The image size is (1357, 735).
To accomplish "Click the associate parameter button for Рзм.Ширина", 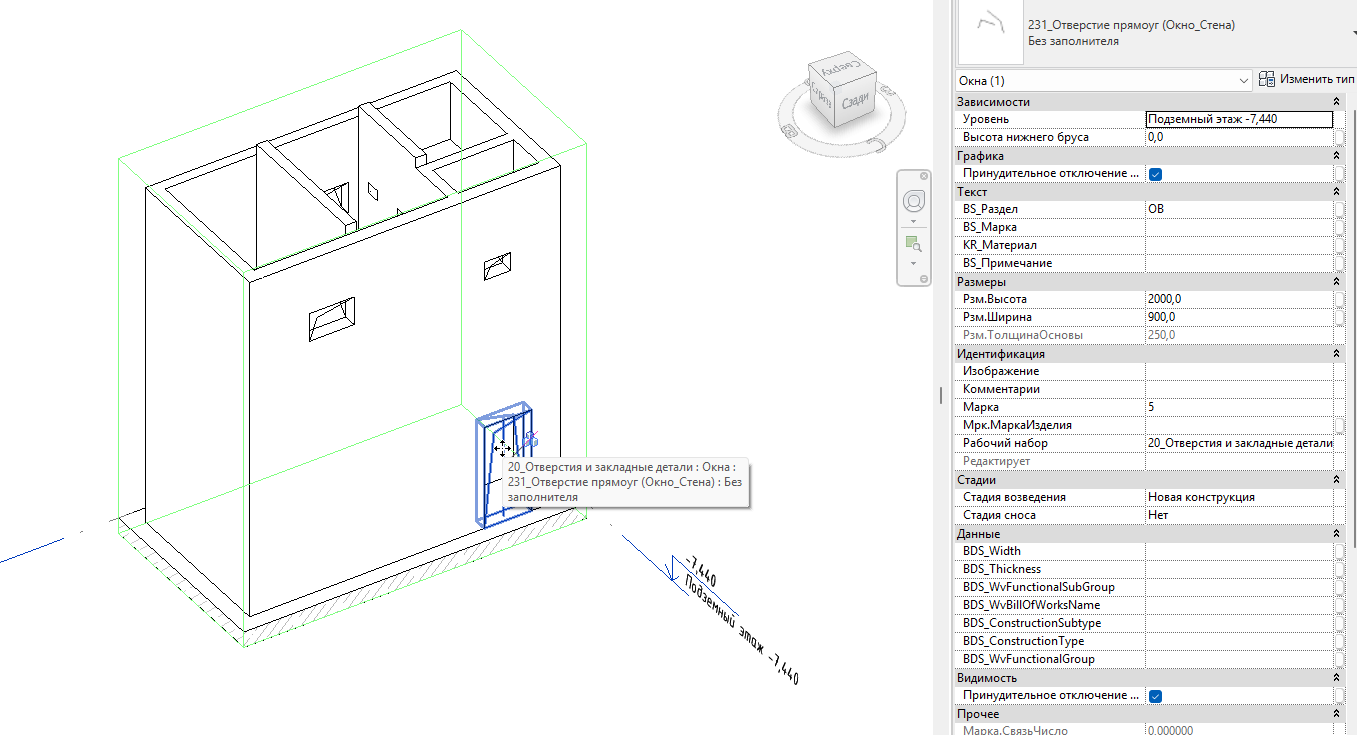I will (x=1338, y=317).
